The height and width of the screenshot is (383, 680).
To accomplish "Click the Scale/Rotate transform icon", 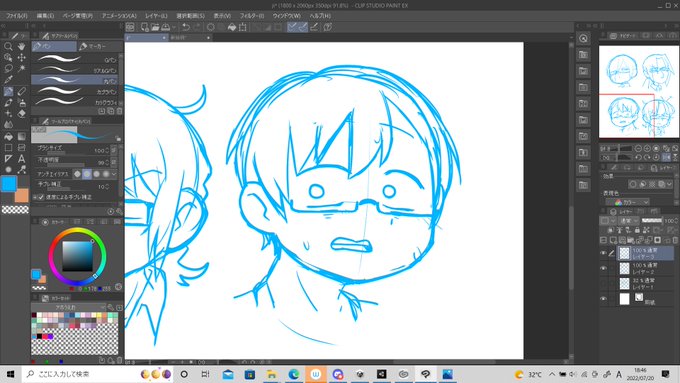I will pos(243,27).
